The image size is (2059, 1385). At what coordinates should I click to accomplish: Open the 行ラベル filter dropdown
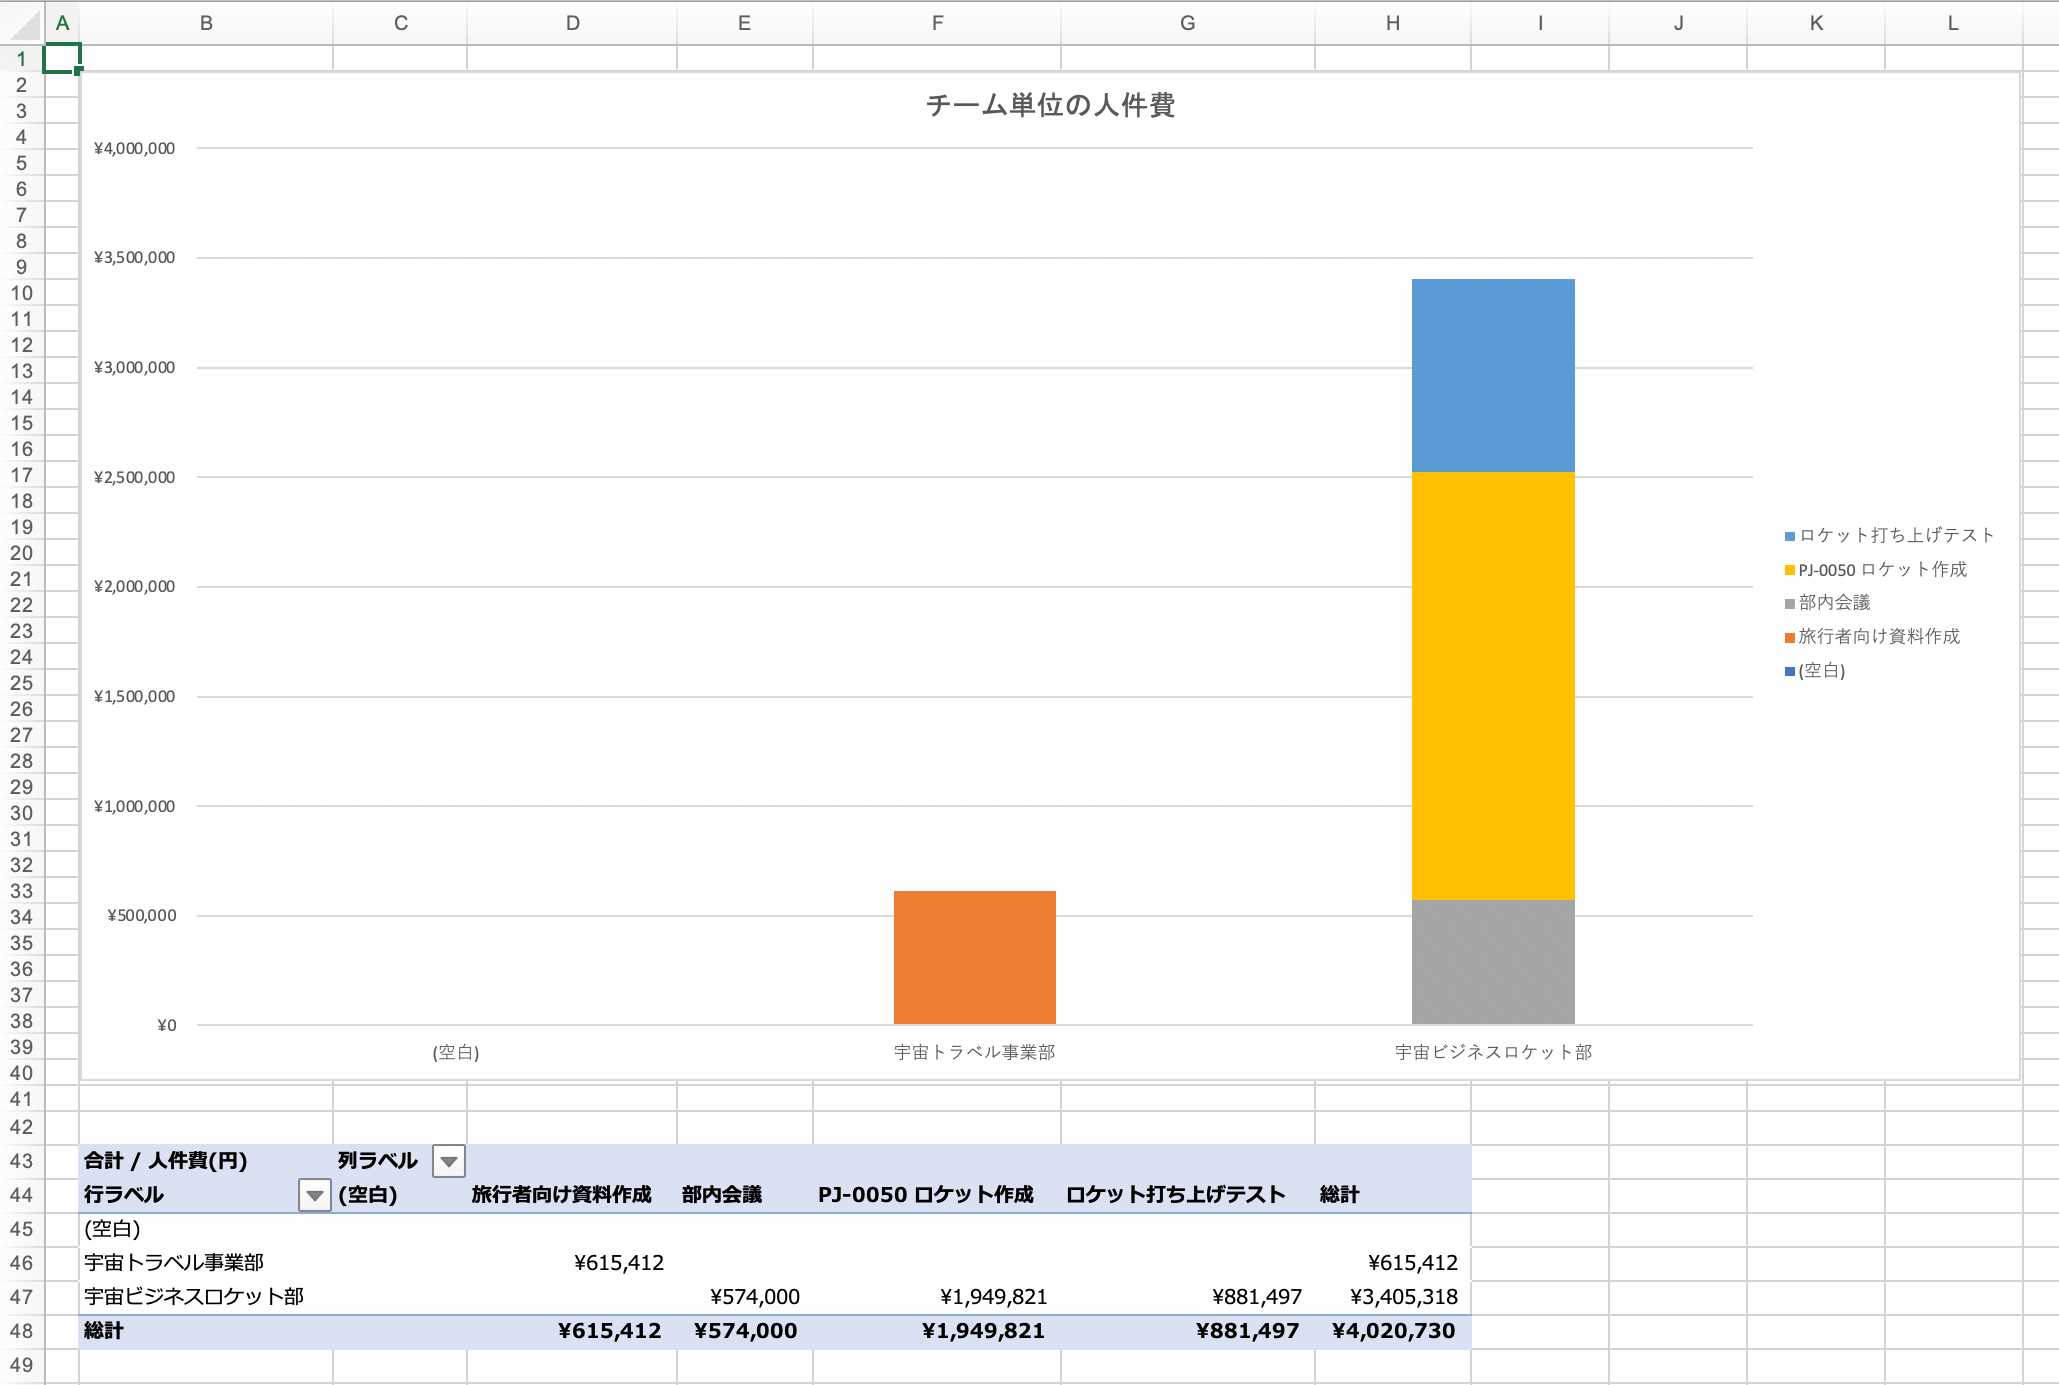(x=314, y=1195)
